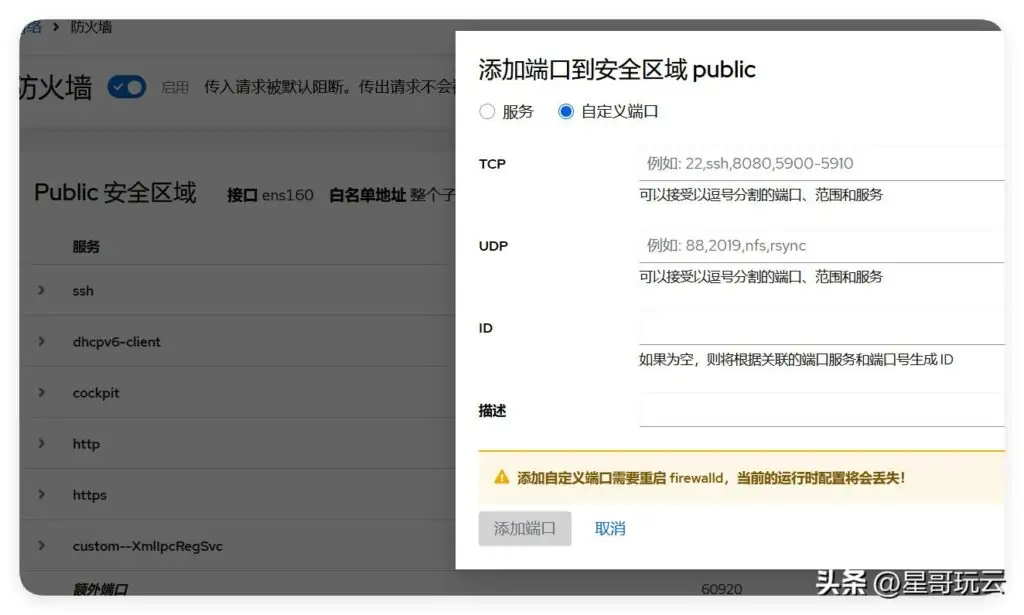Expand the ssh service row

point(40,290)
